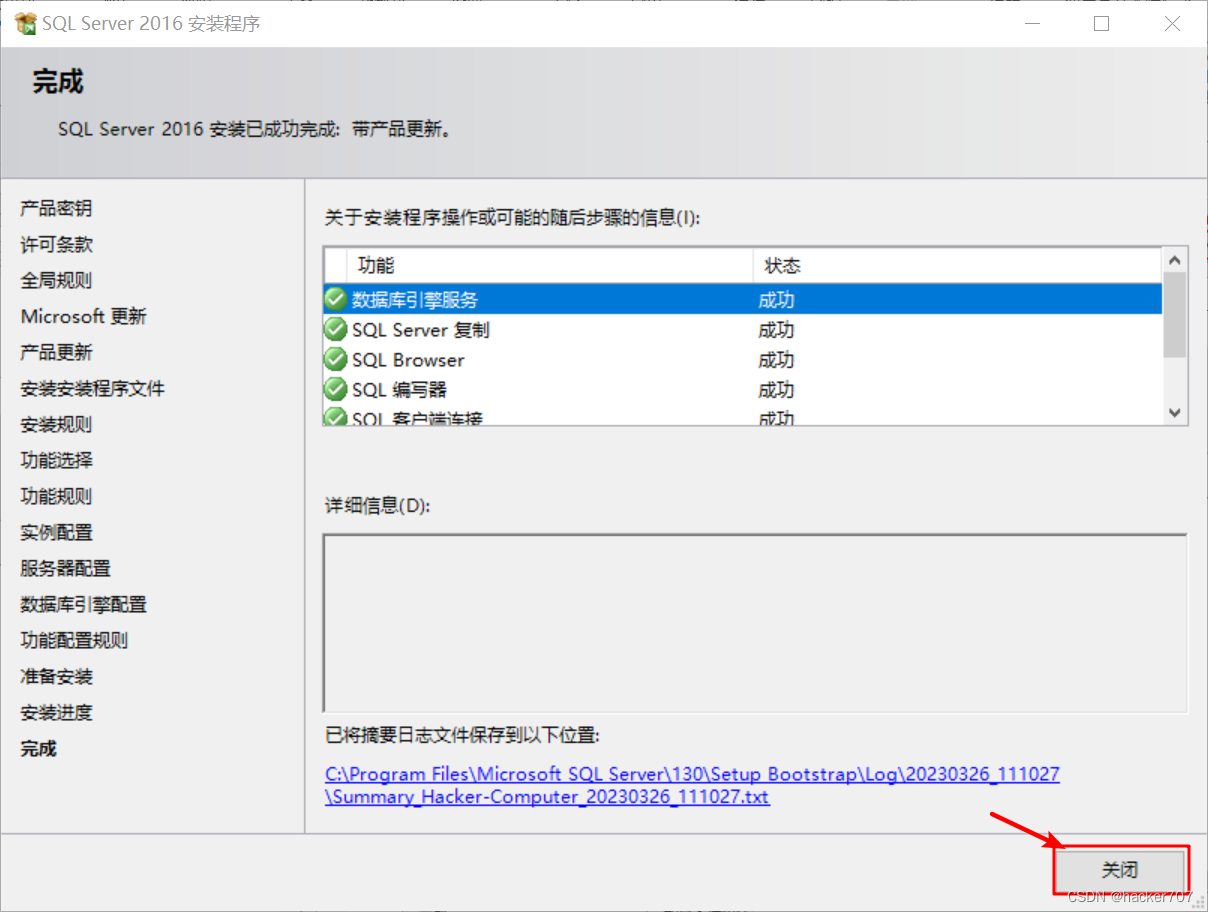Screen dimensions: 1208x912
Task: Click the 关闭 button
Action: pyautogui.click(x=1120, y=869)
